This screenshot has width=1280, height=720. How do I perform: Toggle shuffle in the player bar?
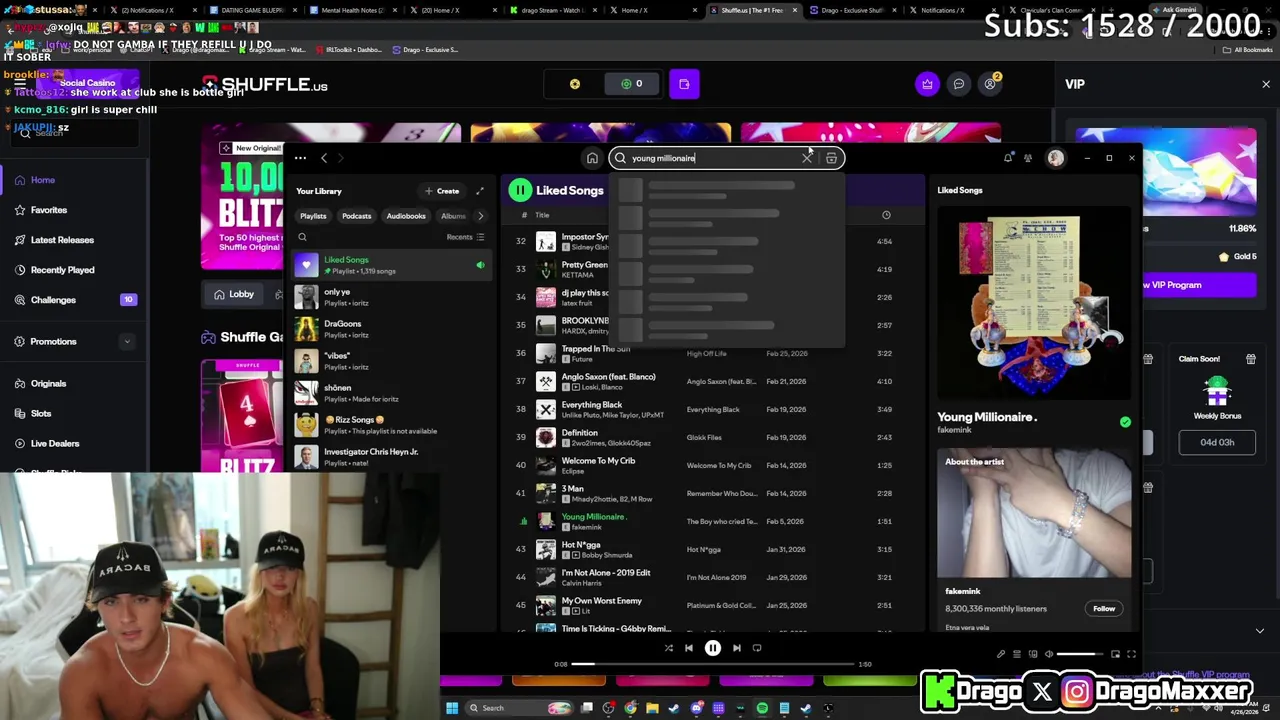pos(669,648)
